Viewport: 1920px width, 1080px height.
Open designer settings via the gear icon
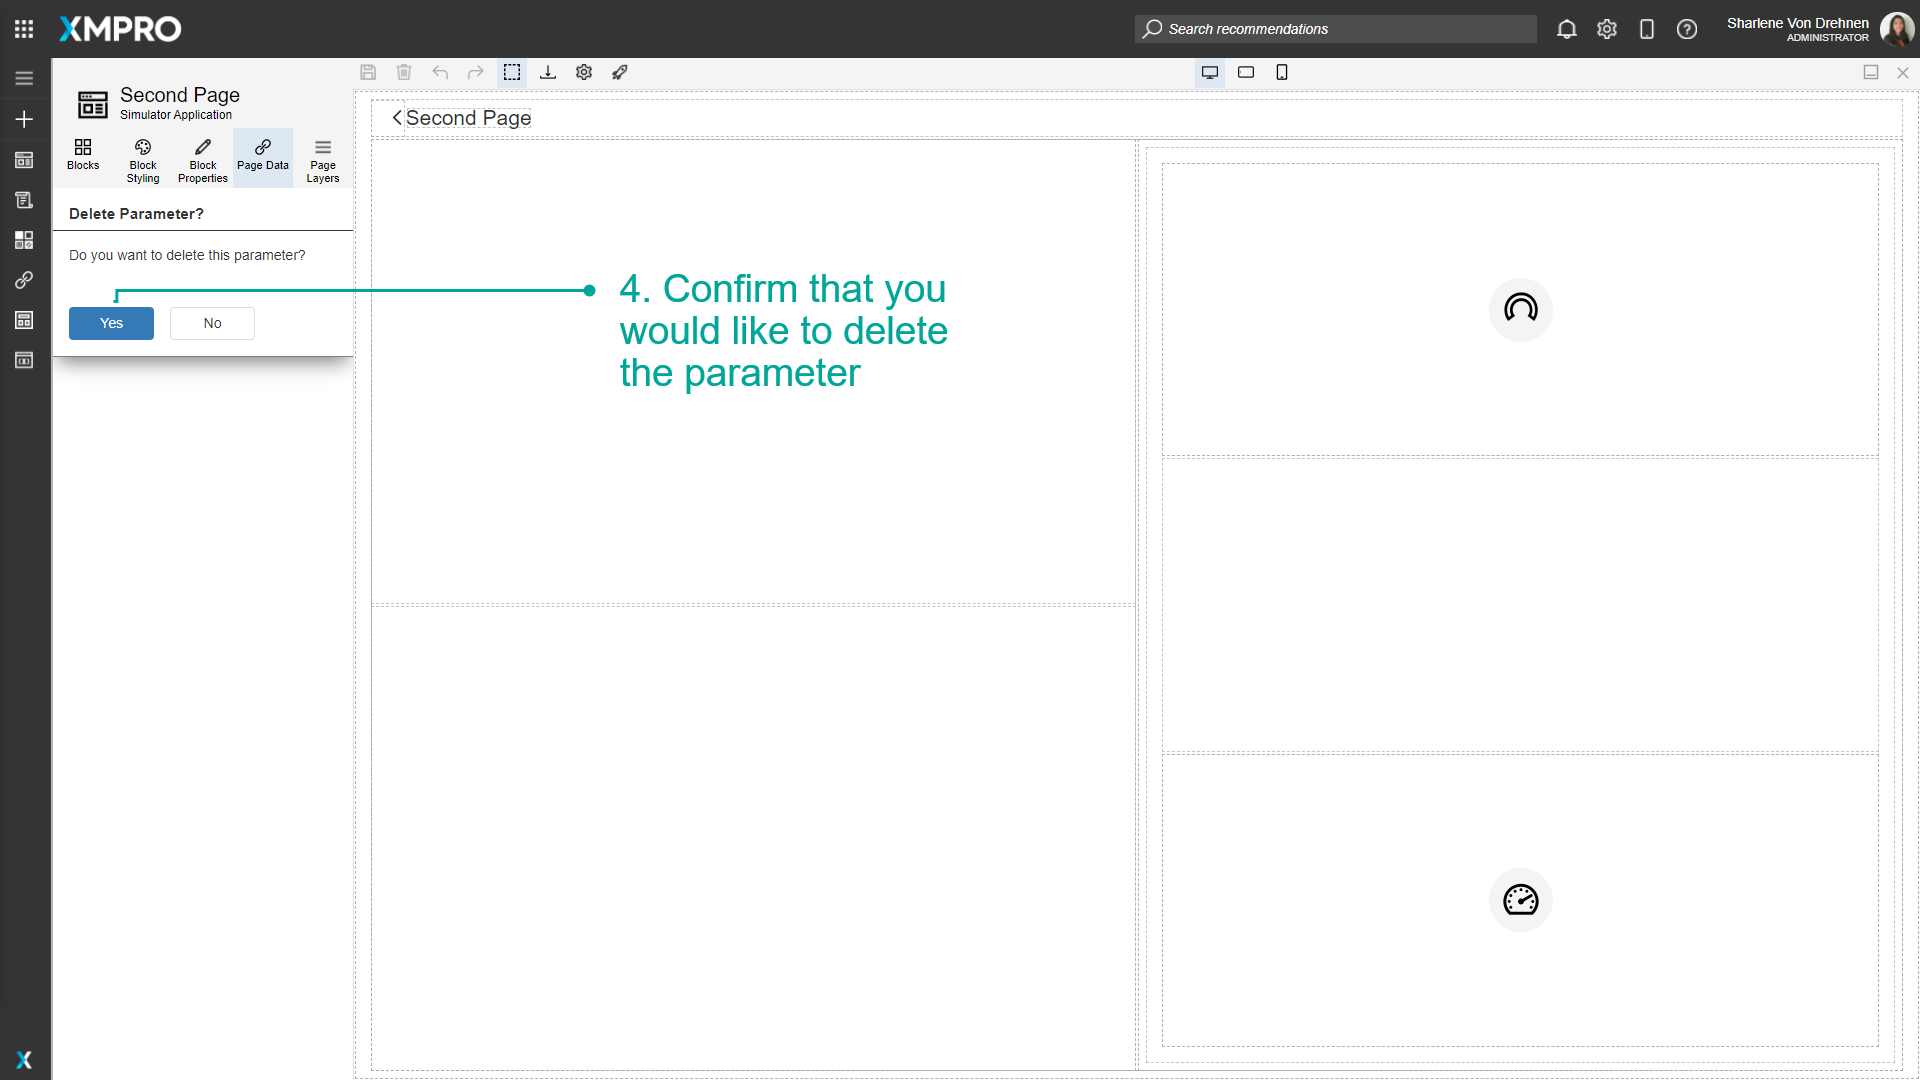(584, 72)
